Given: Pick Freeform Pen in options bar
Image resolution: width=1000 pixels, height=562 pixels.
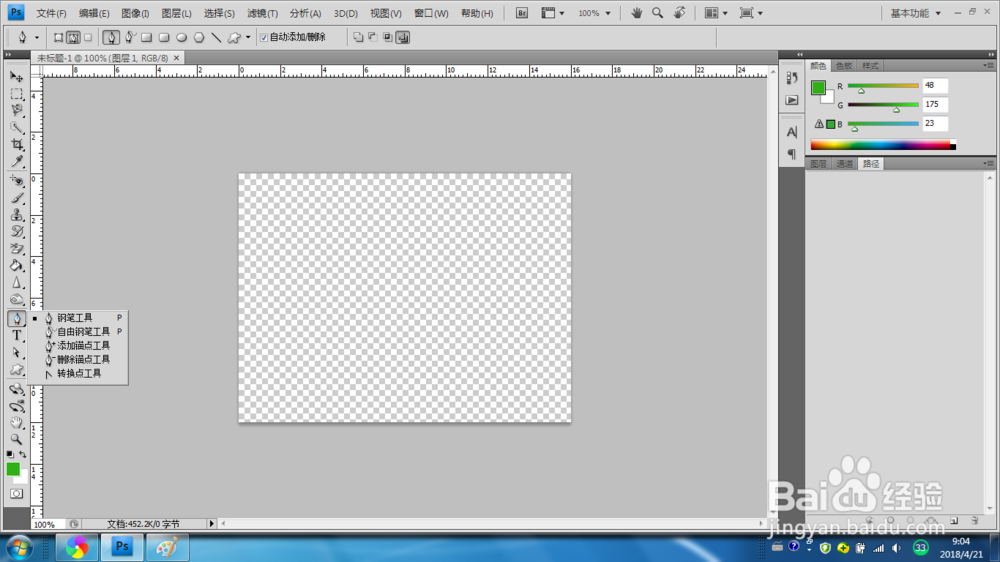Looking at the screenshot, I should [129, 38].
